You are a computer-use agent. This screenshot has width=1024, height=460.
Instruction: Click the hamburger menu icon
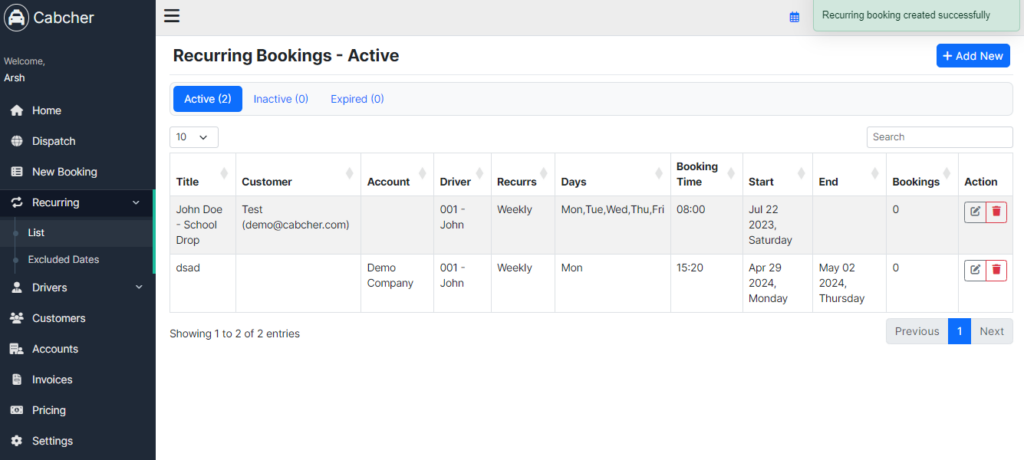[x=172, y=16]
